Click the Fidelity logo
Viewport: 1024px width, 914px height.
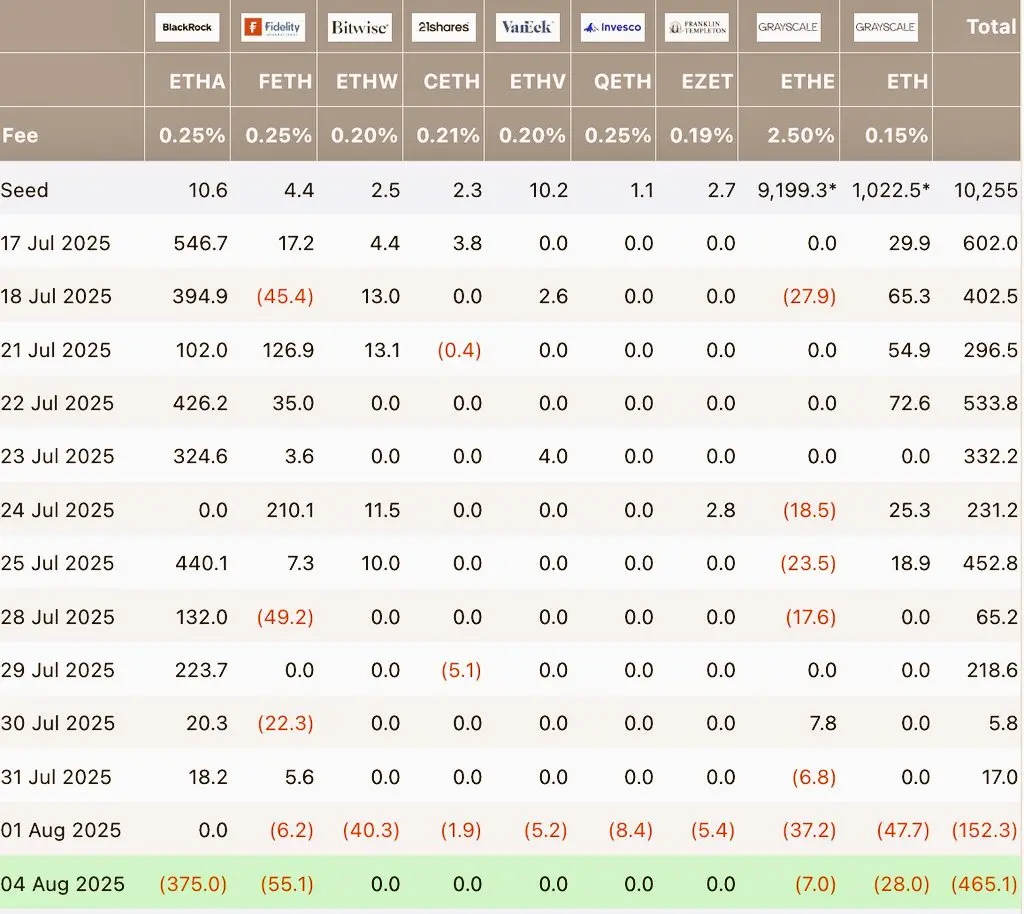(272, 27)
